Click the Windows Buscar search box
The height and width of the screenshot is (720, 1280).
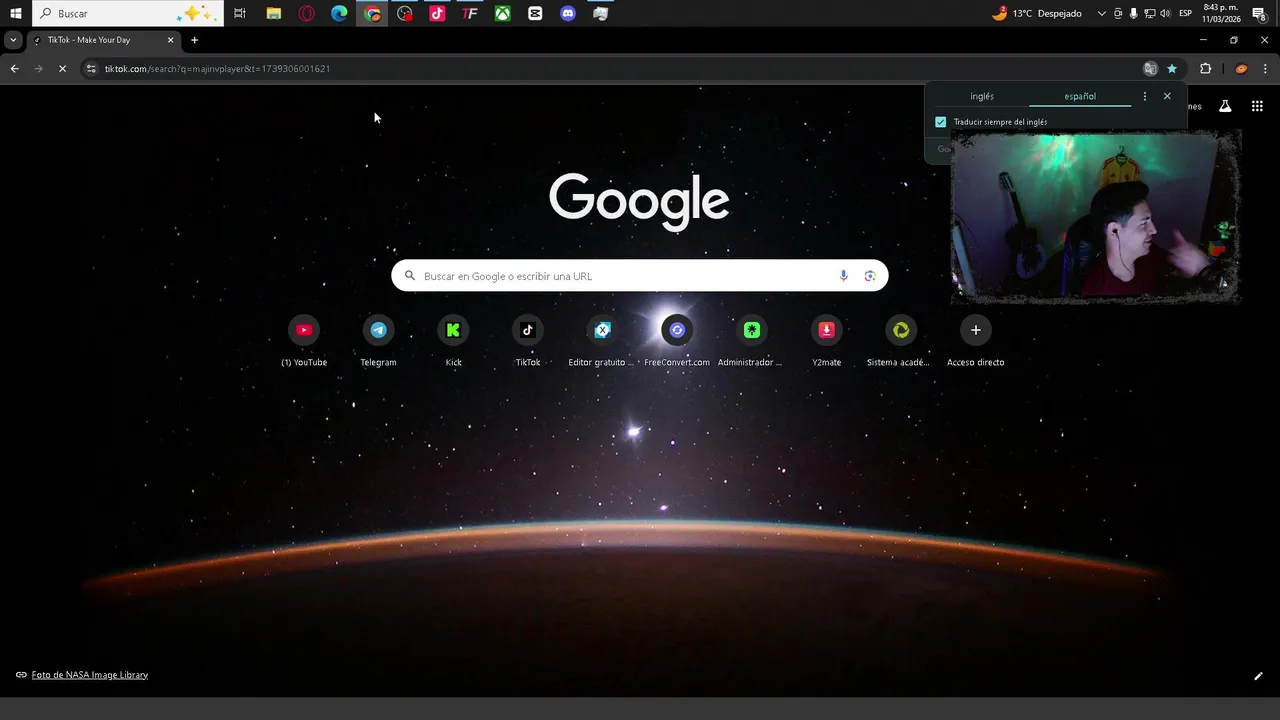(127, 13)
